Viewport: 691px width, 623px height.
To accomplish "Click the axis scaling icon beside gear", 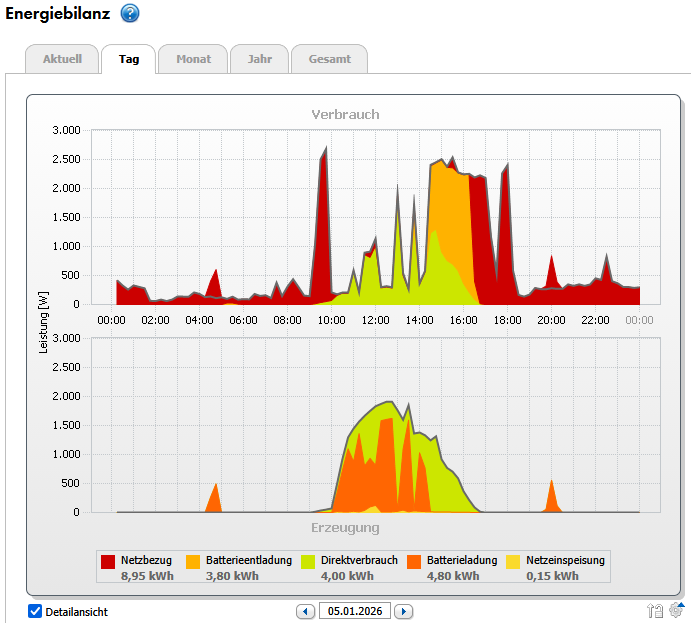I will (x=655, y=611).
